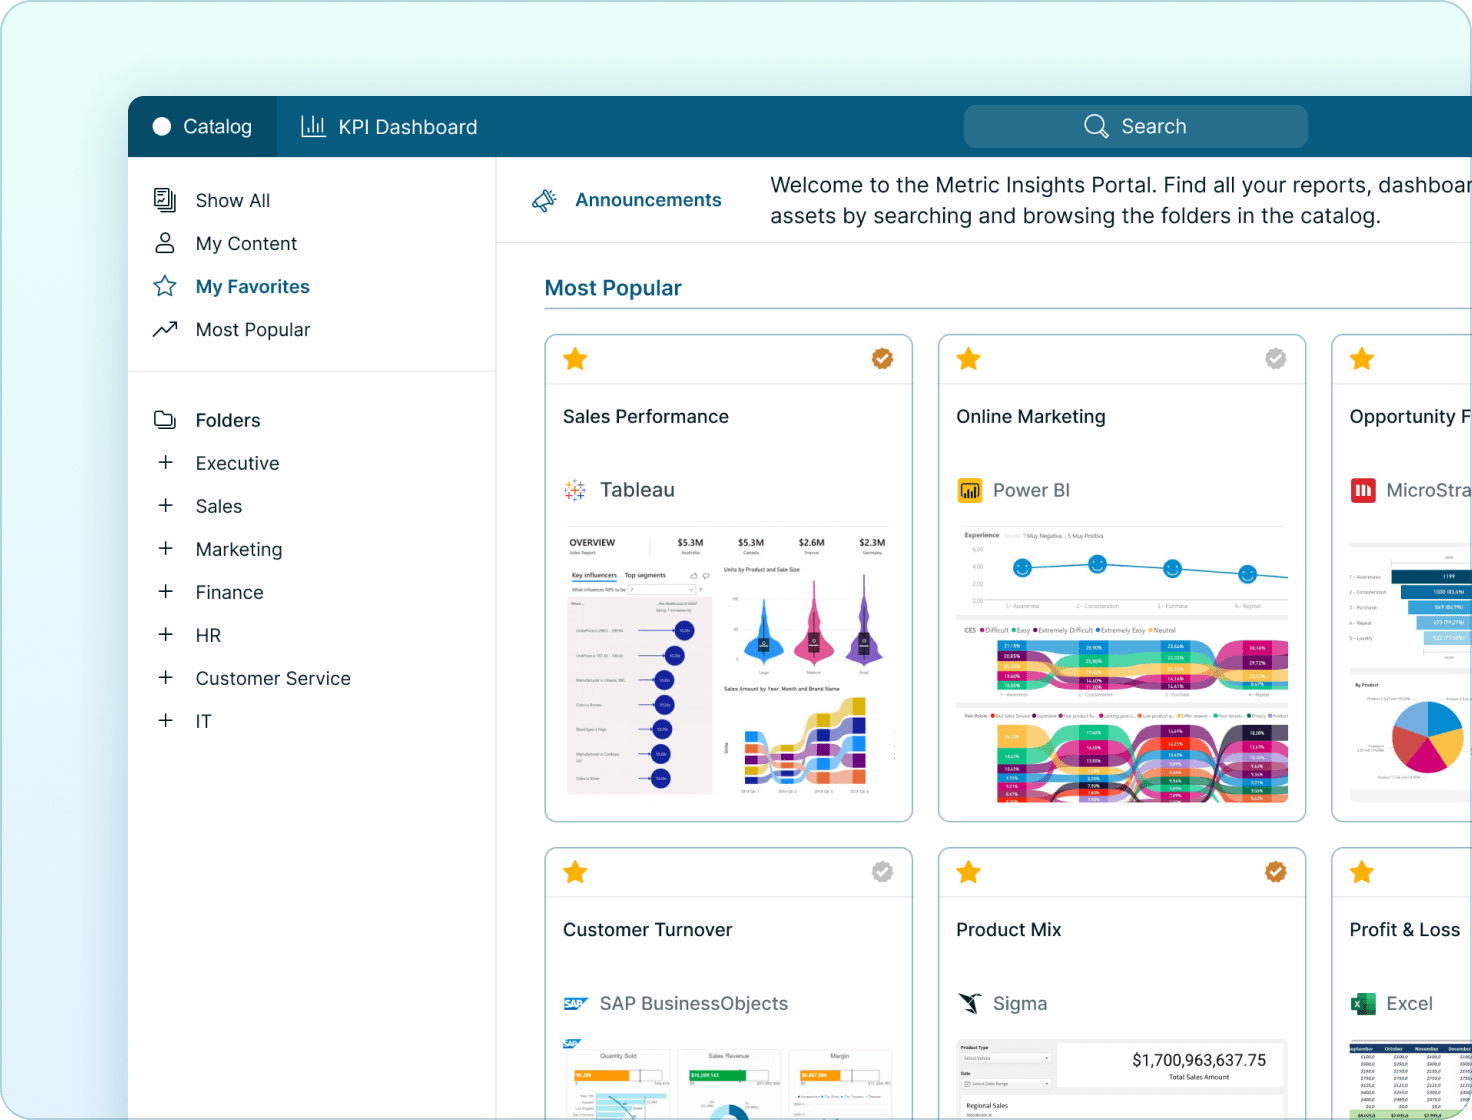
Task: Open the Profit & Loss title
Action: click(1405, 930)
